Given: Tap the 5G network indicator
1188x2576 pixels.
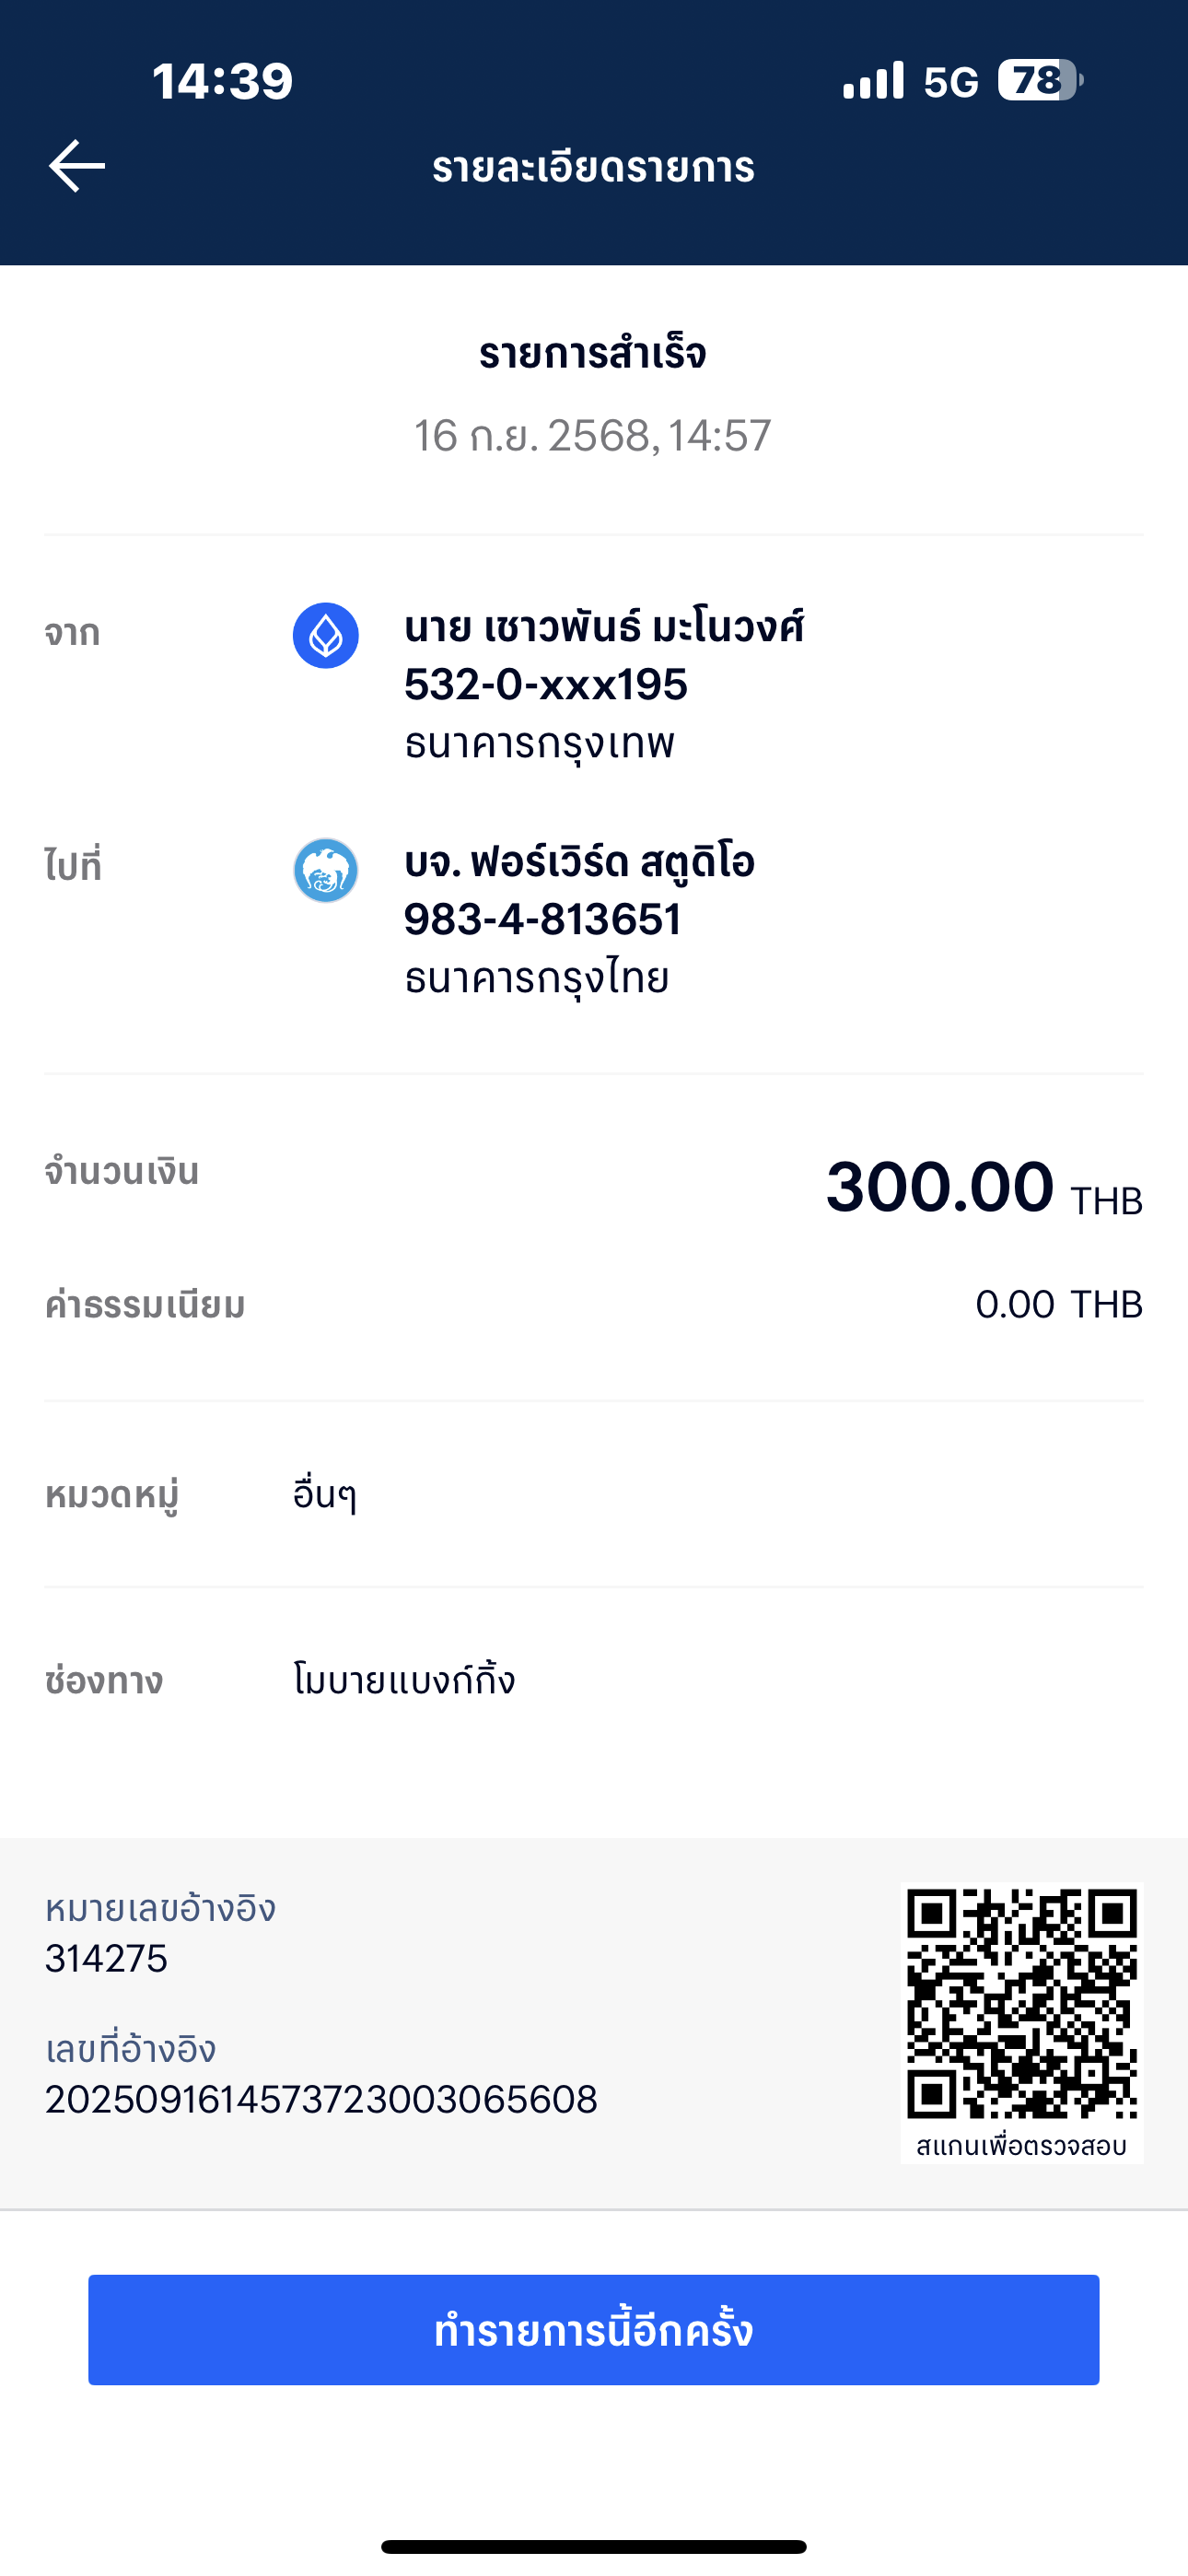Looking at the screenshot, I should click(950, 82).
